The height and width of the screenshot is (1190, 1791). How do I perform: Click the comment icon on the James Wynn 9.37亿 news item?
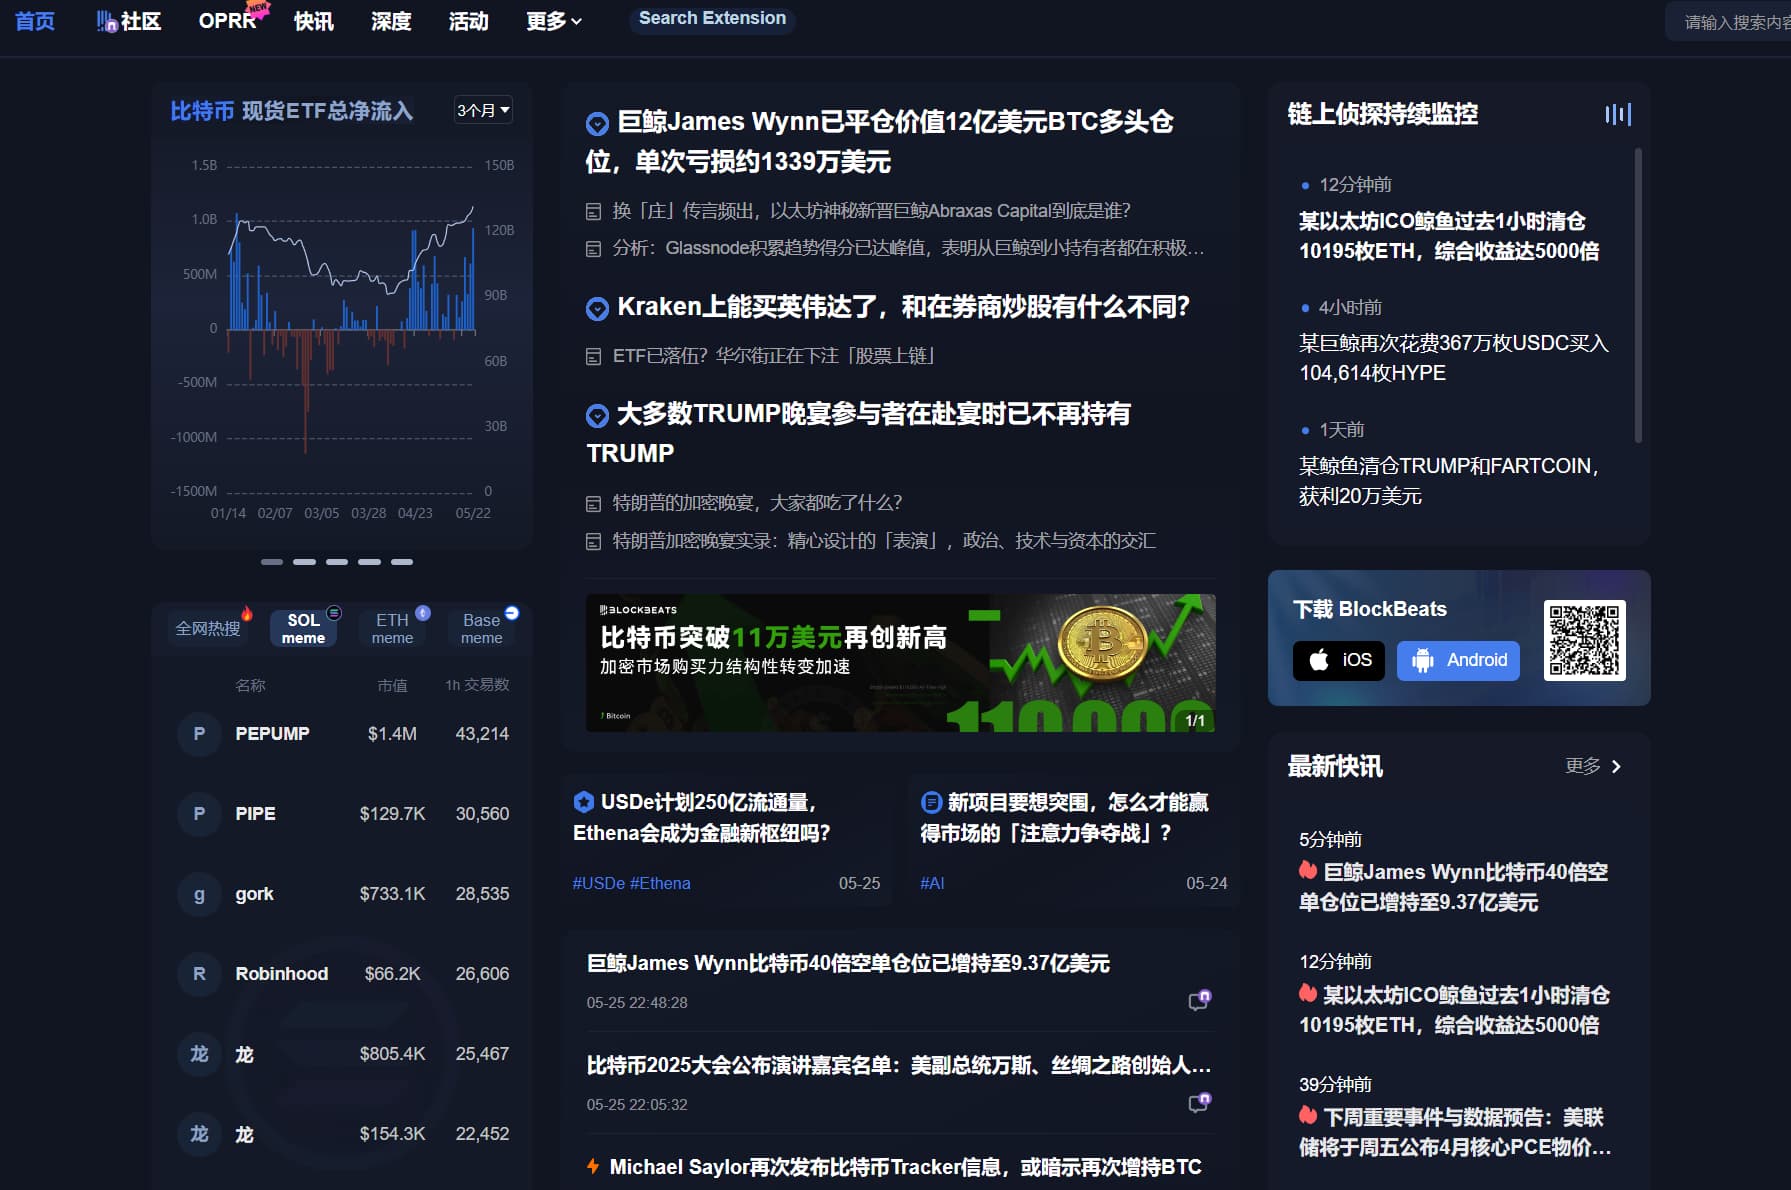pos(1198,1000)
